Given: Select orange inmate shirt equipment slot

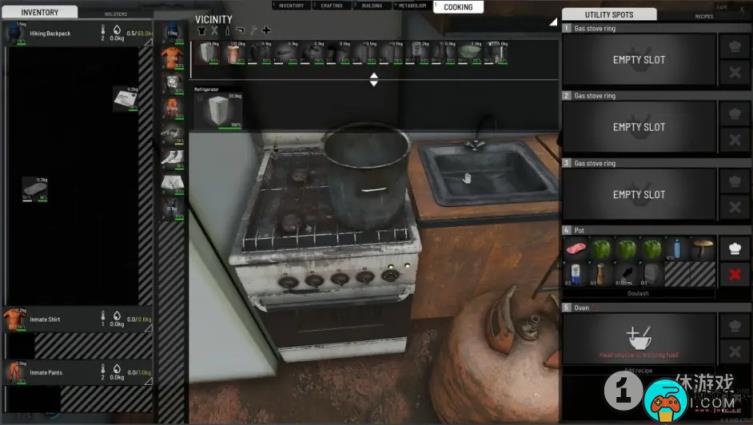Looking at the screenshot, I should (172, 58).
